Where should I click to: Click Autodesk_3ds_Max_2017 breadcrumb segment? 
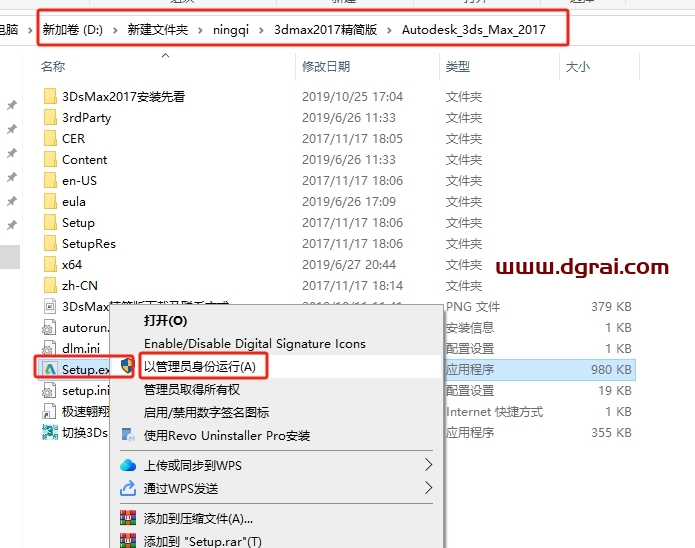coord(473,30)
